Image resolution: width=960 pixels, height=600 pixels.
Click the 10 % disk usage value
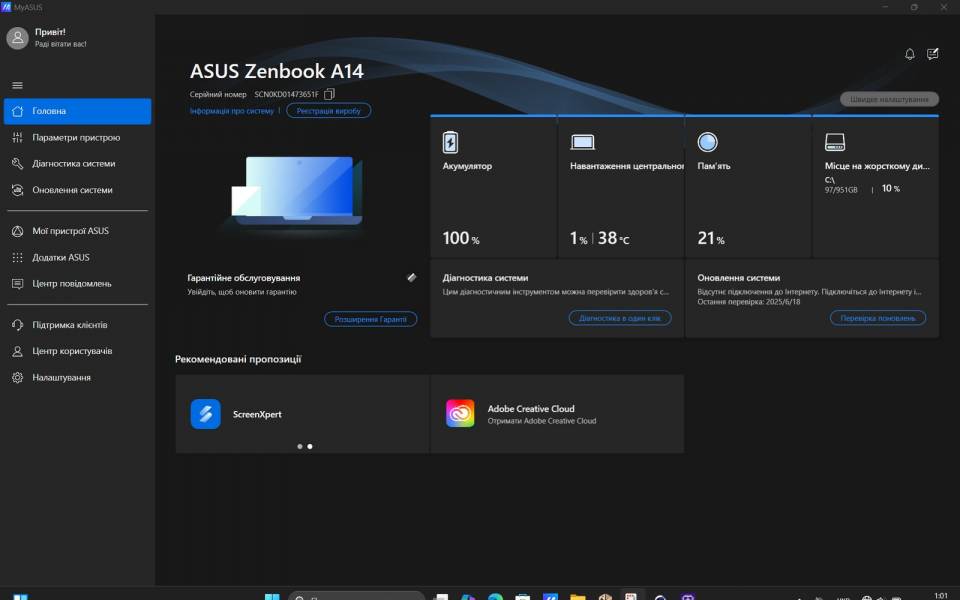(x=891, y=189)
